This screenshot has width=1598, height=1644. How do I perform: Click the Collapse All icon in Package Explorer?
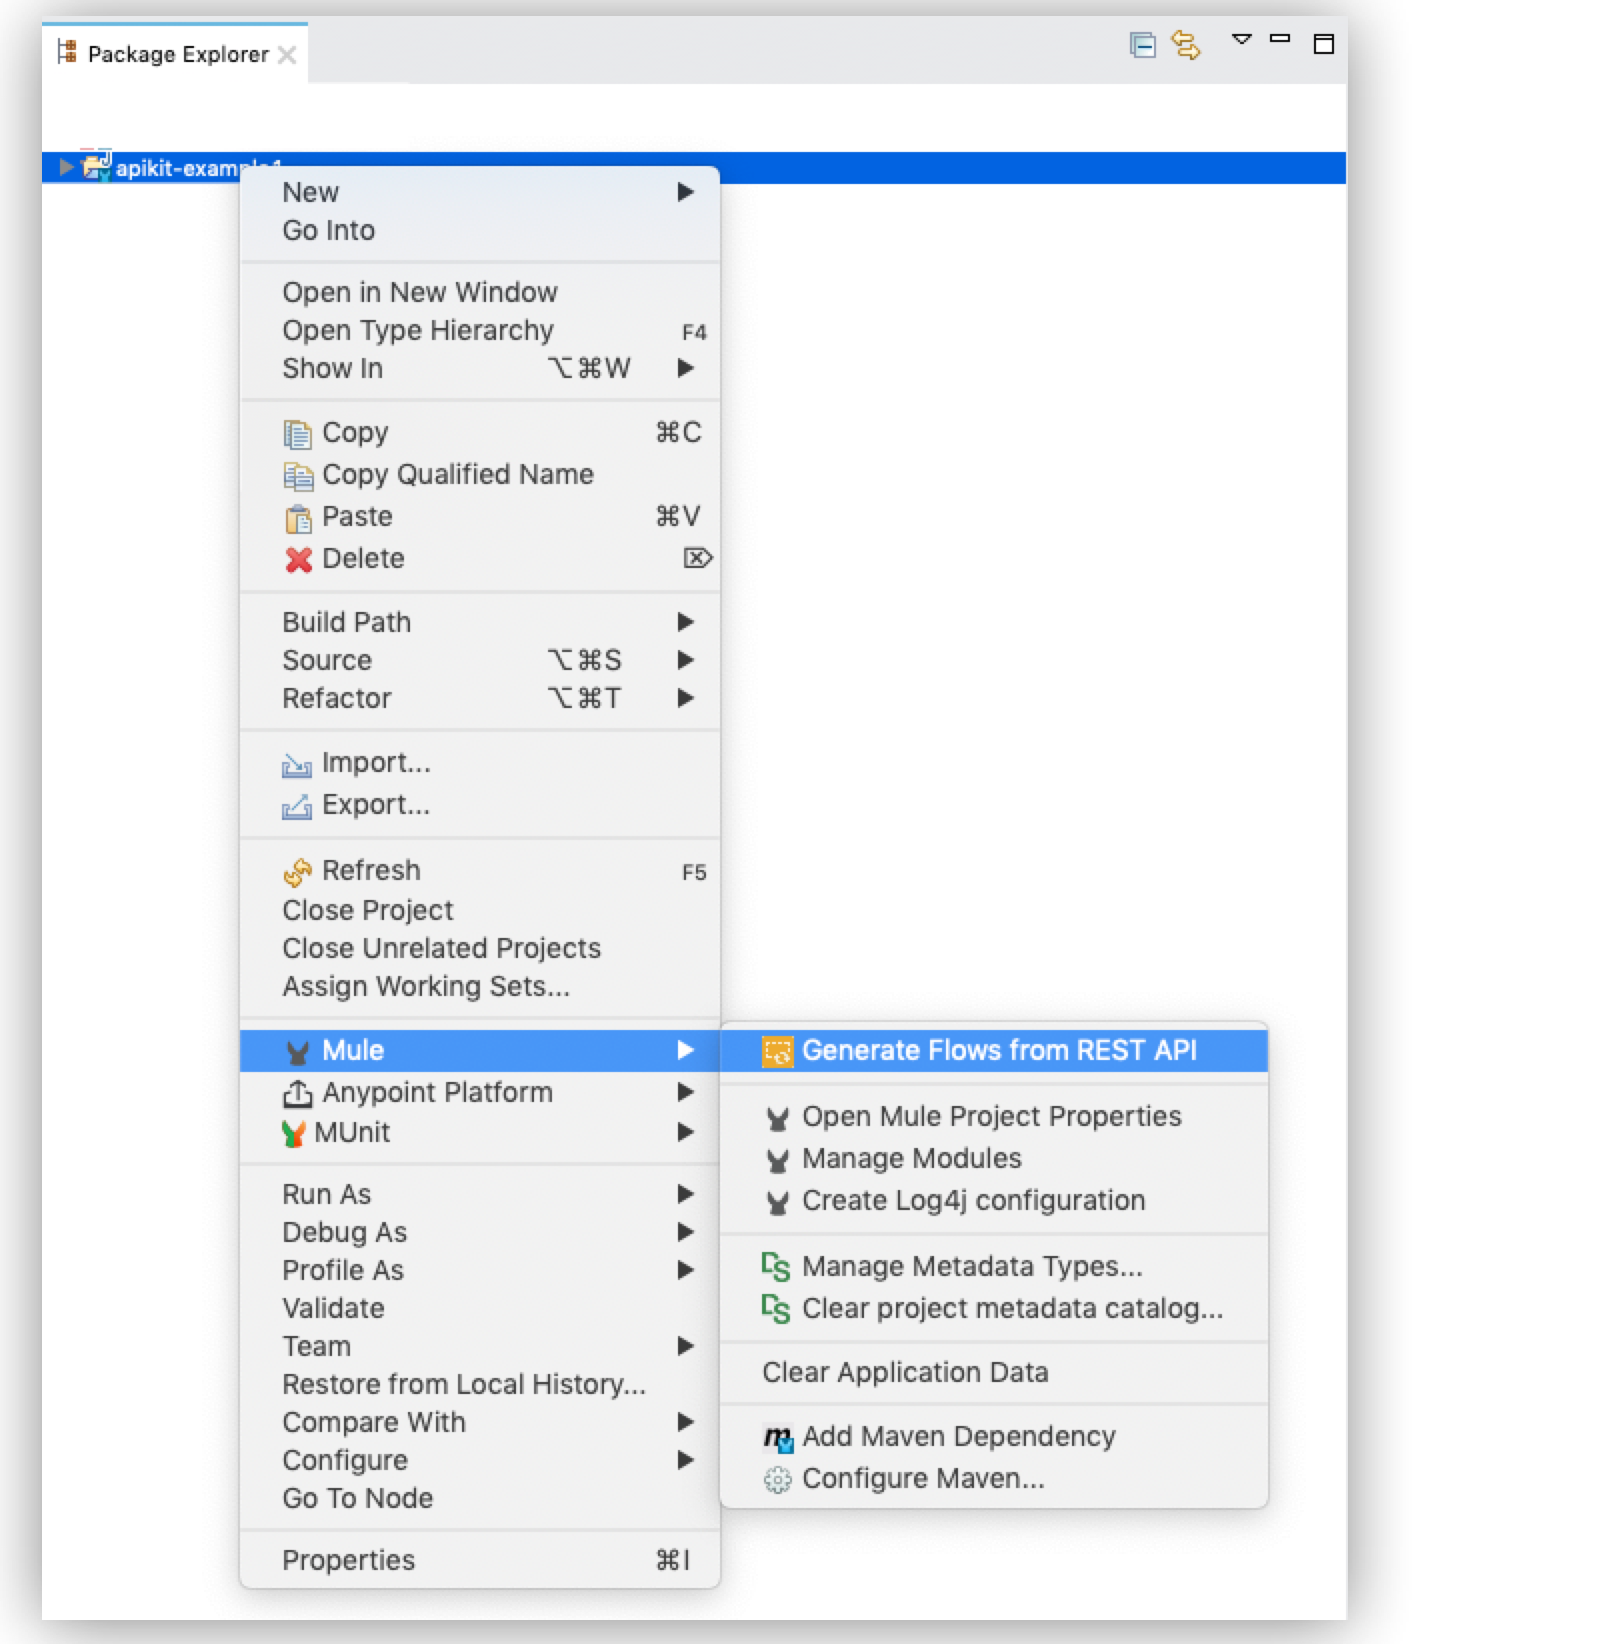pyautogui.click(x=1142, y=45)
